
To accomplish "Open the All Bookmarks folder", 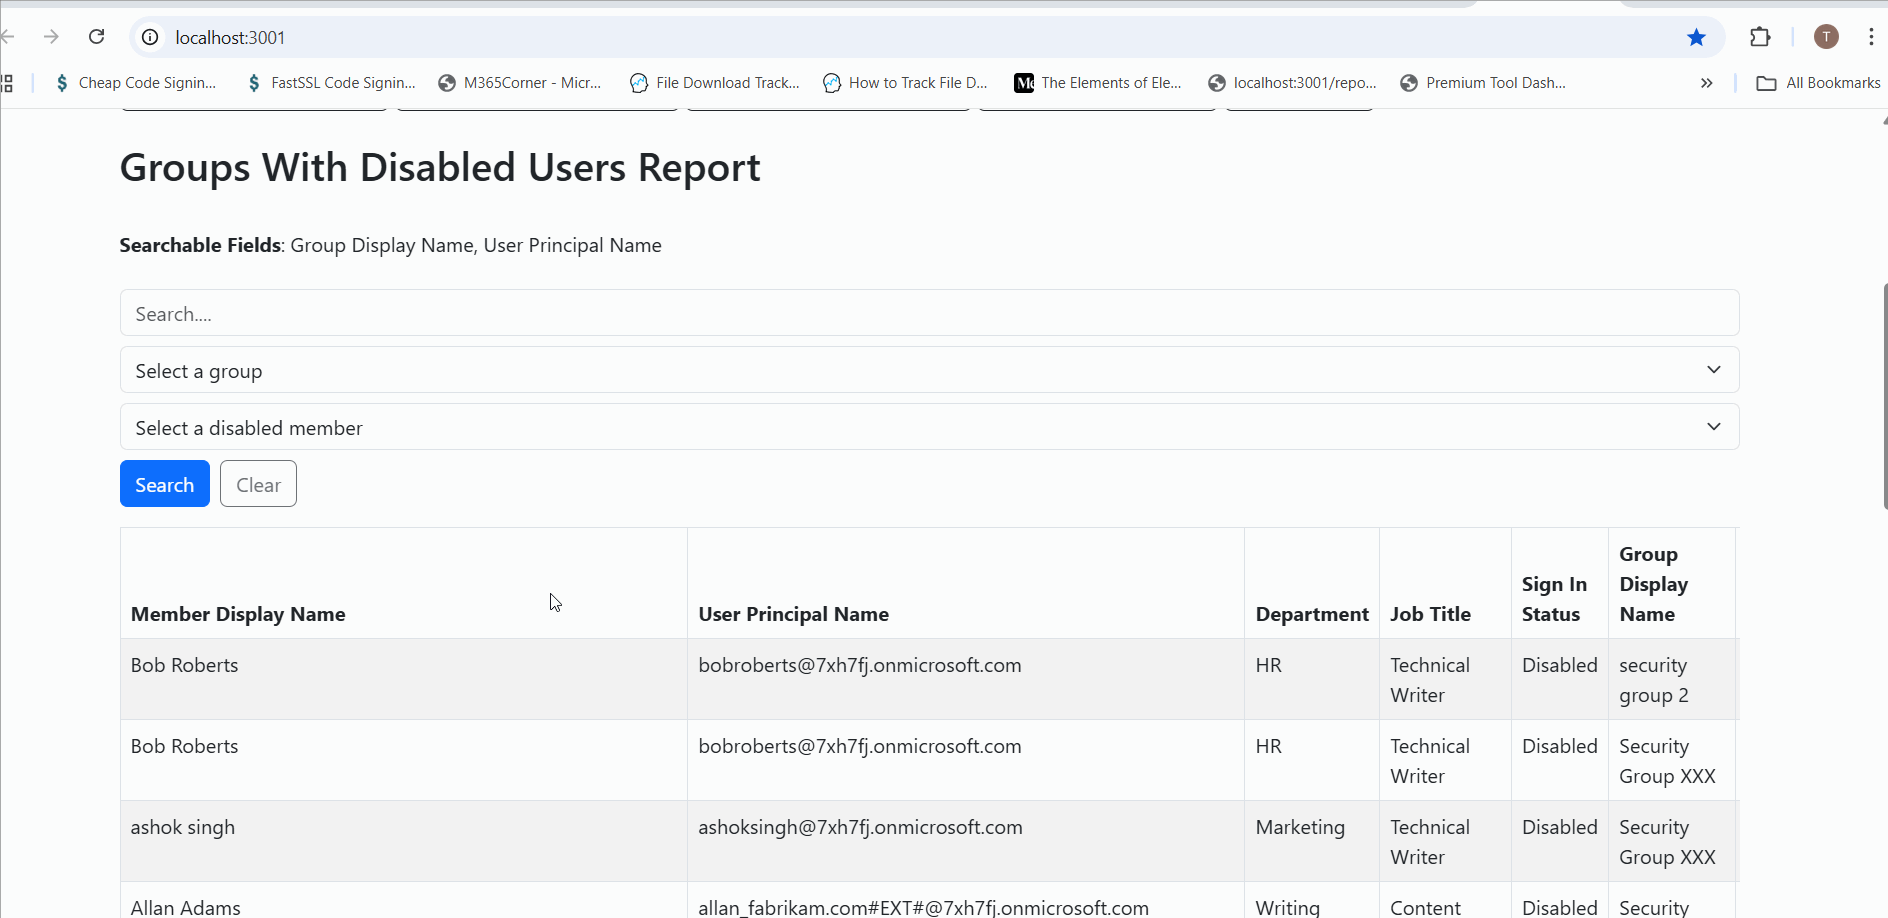I will (x=1819, y=83).
